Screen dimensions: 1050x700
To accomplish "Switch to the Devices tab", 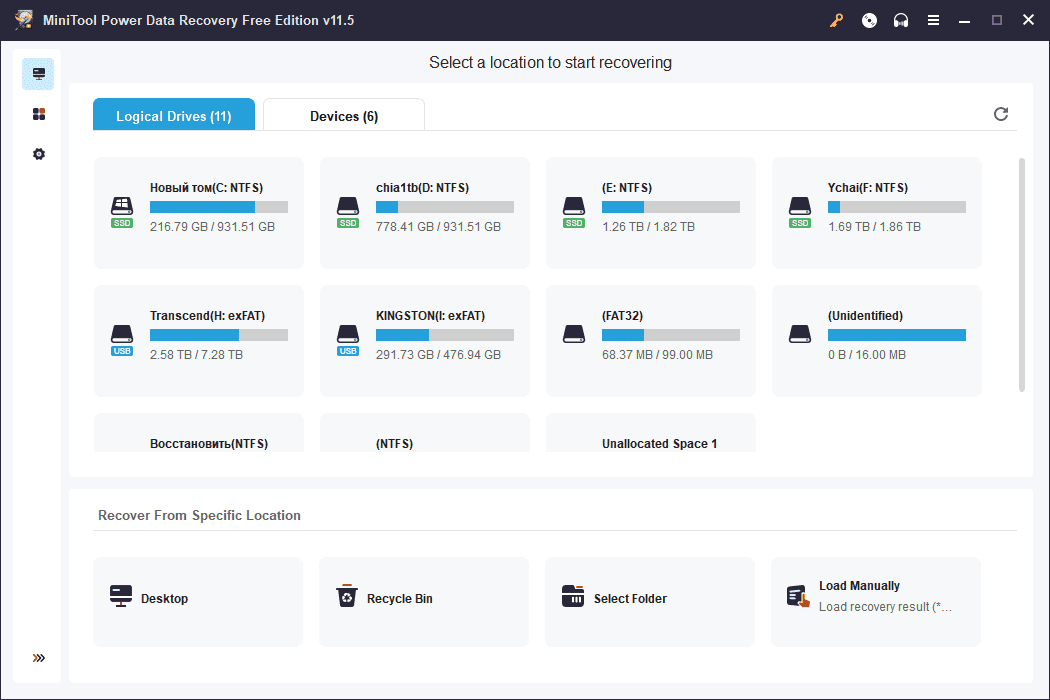I will coord(344,116).
